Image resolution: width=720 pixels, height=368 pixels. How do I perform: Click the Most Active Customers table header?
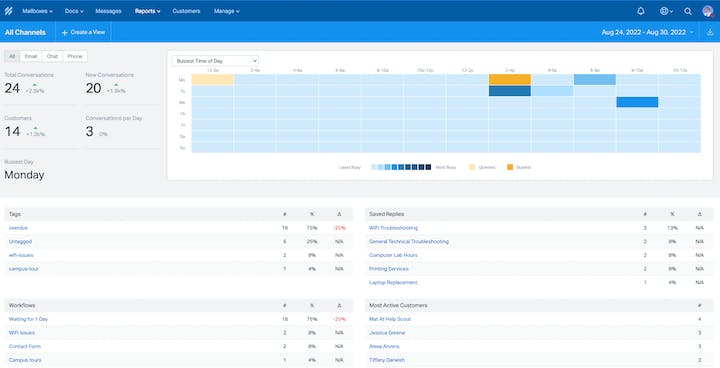coord(539,306)
